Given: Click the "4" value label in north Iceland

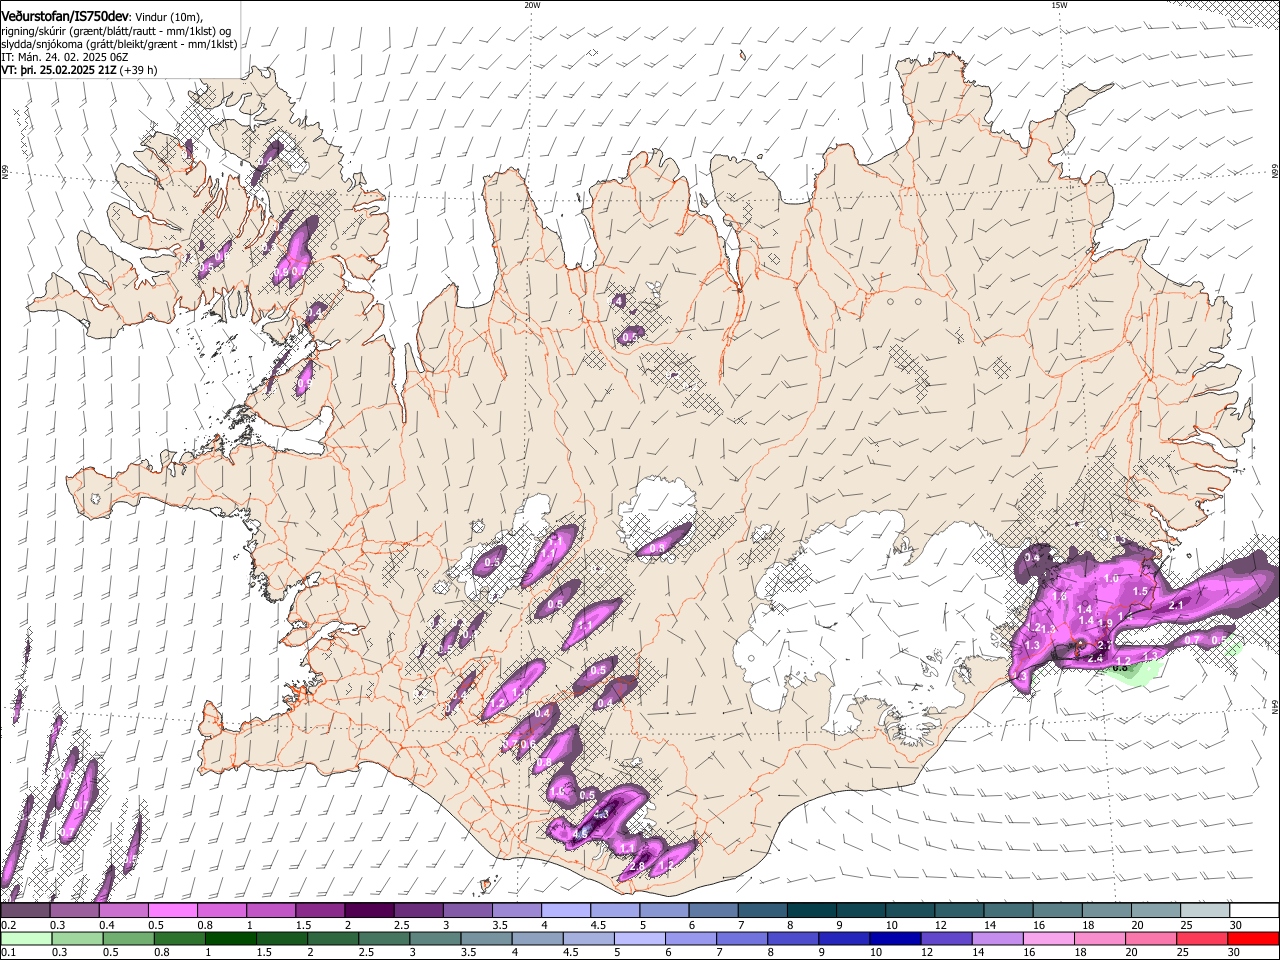Looking at the screenshot, I should (620, 300).
